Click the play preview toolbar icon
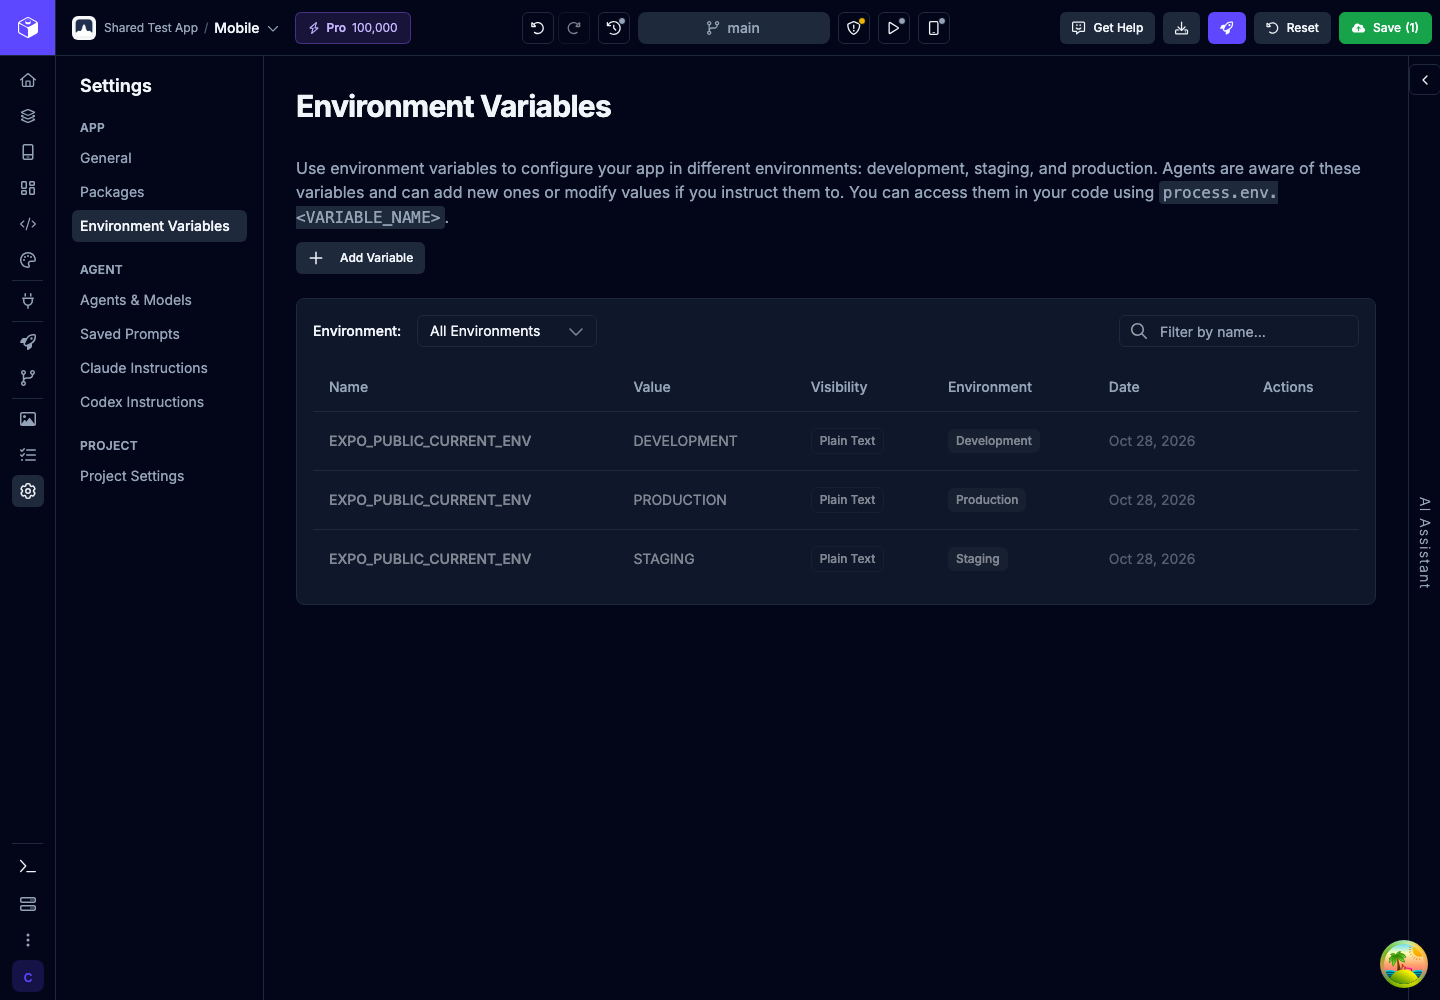This screenshot has width=1440, height=1000. (x=894, y=28)
